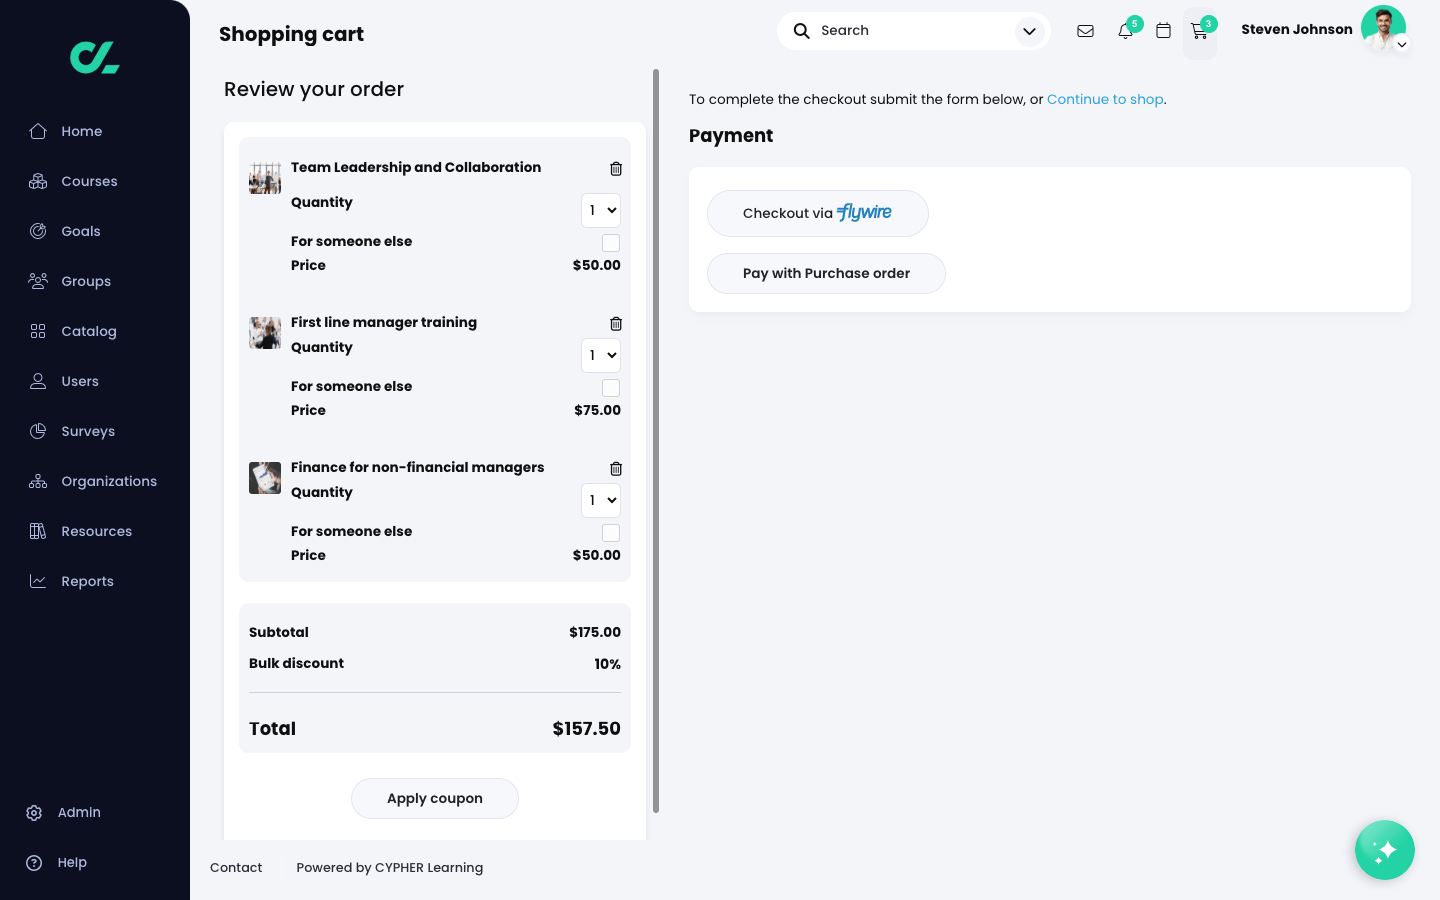
Task: Delete Team Leadership and Collaboration from cart
Action: [616, 169]
